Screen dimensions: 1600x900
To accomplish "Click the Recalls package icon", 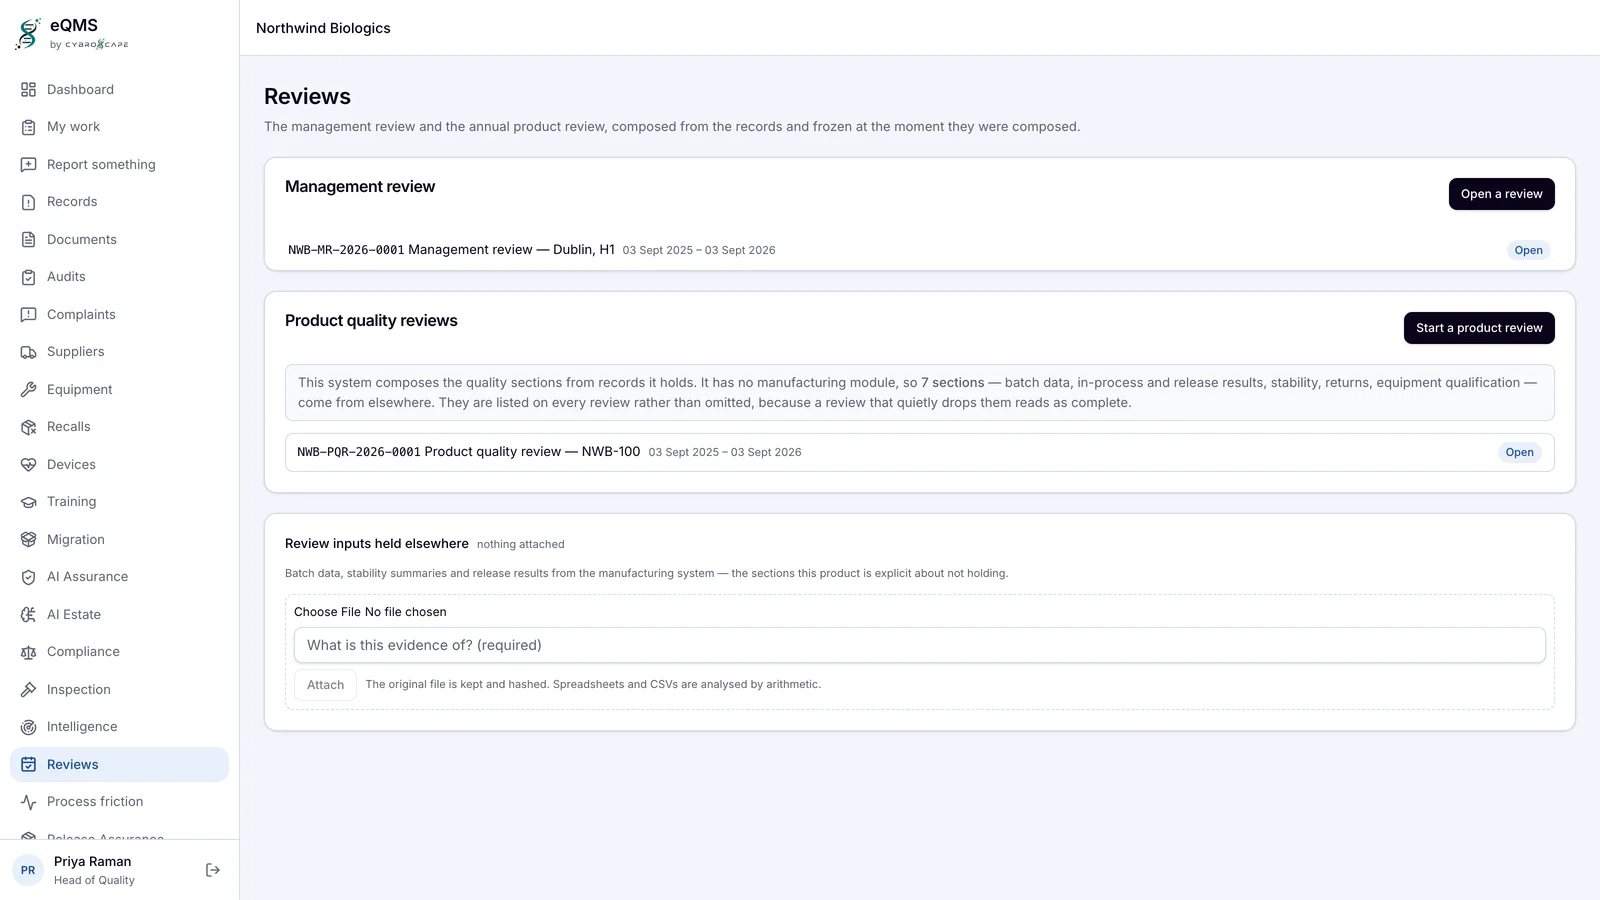I will pyautogui.click(x=28, y=427).
